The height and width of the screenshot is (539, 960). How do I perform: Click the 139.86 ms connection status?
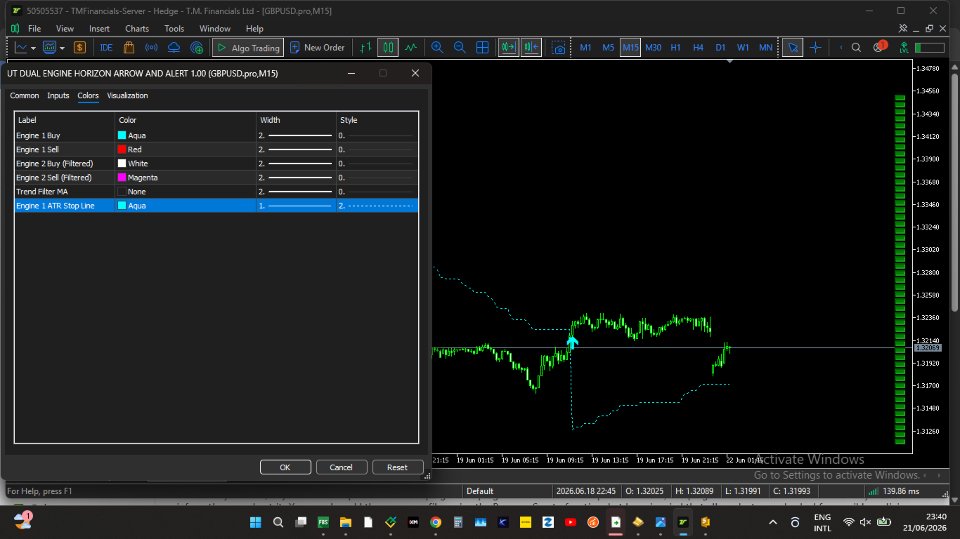pyautogui.click(x=894, y=491)
